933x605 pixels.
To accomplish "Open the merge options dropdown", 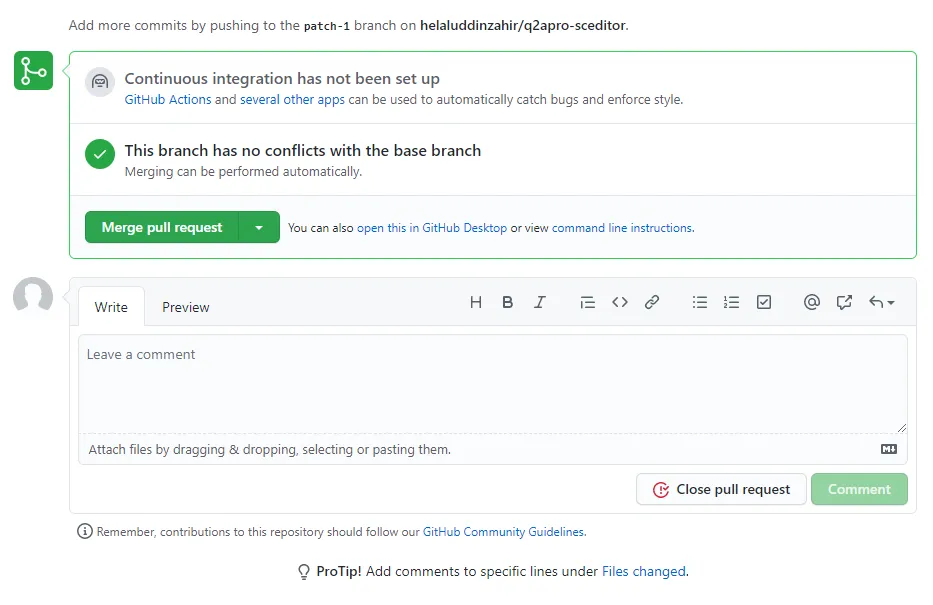I will coord(259,227).
